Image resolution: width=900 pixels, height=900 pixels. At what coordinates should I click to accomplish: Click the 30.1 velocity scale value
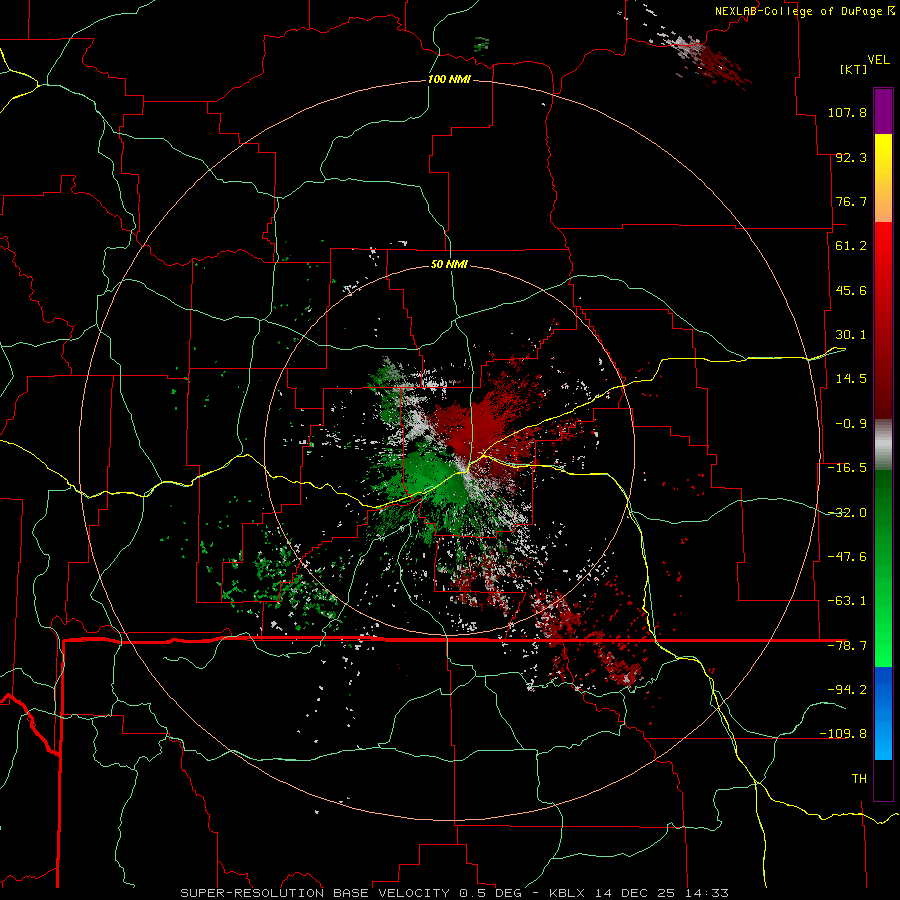click(x=851, y=335)
